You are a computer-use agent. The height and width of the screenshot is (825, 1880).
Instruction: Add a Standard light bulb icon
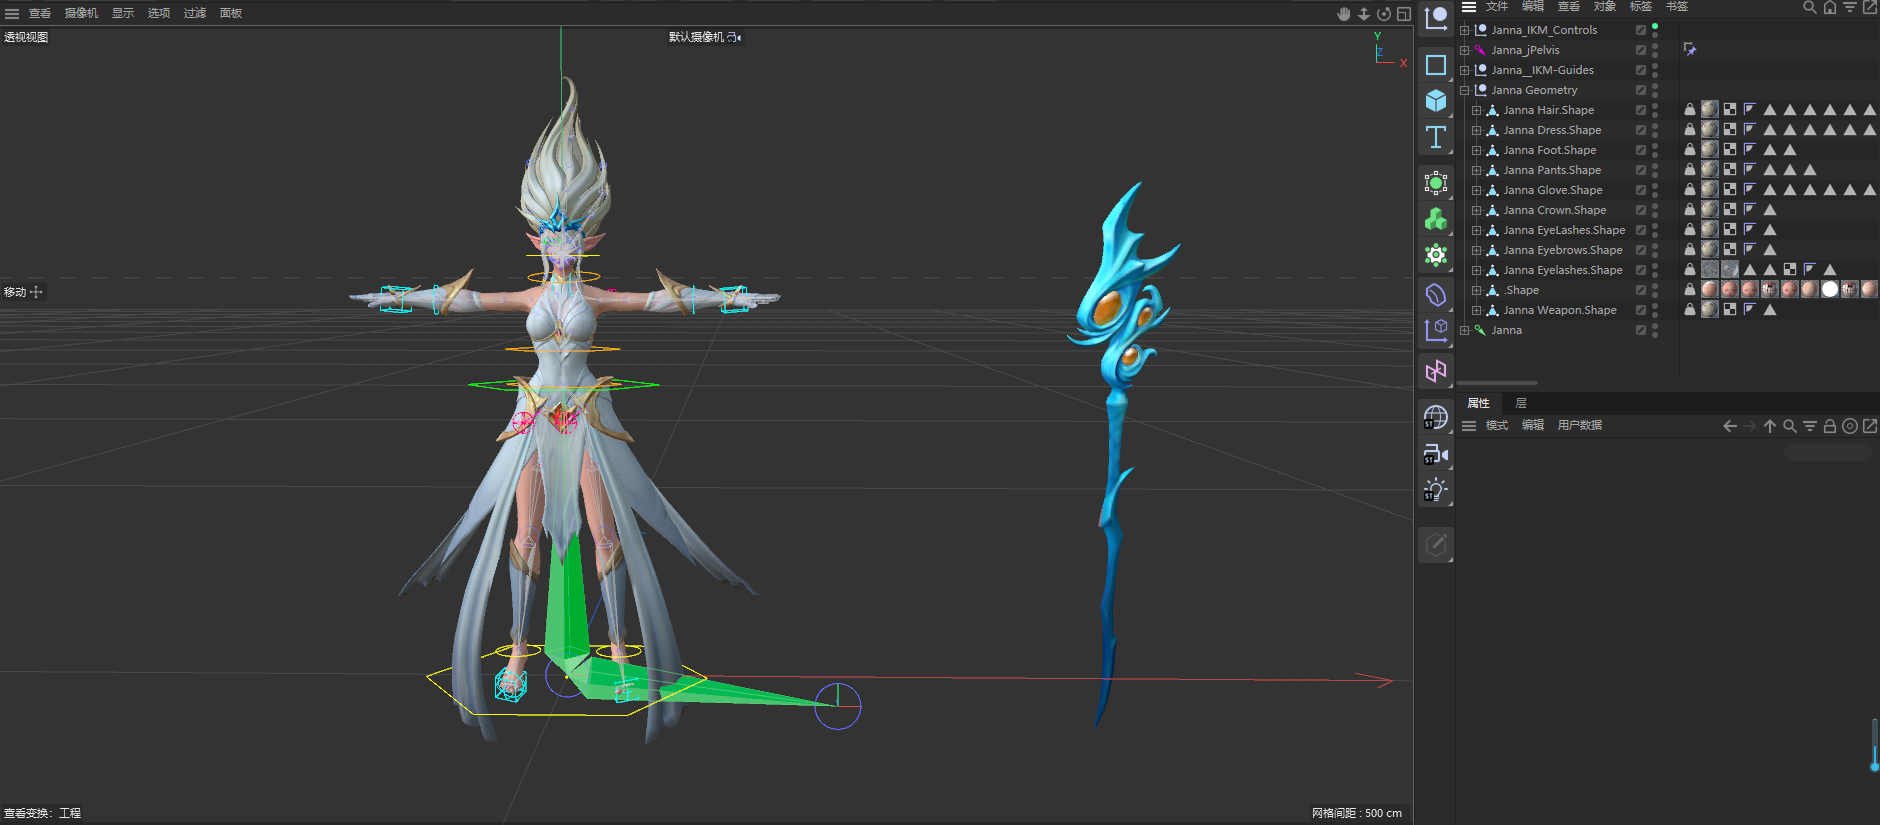click(1436, 490)
